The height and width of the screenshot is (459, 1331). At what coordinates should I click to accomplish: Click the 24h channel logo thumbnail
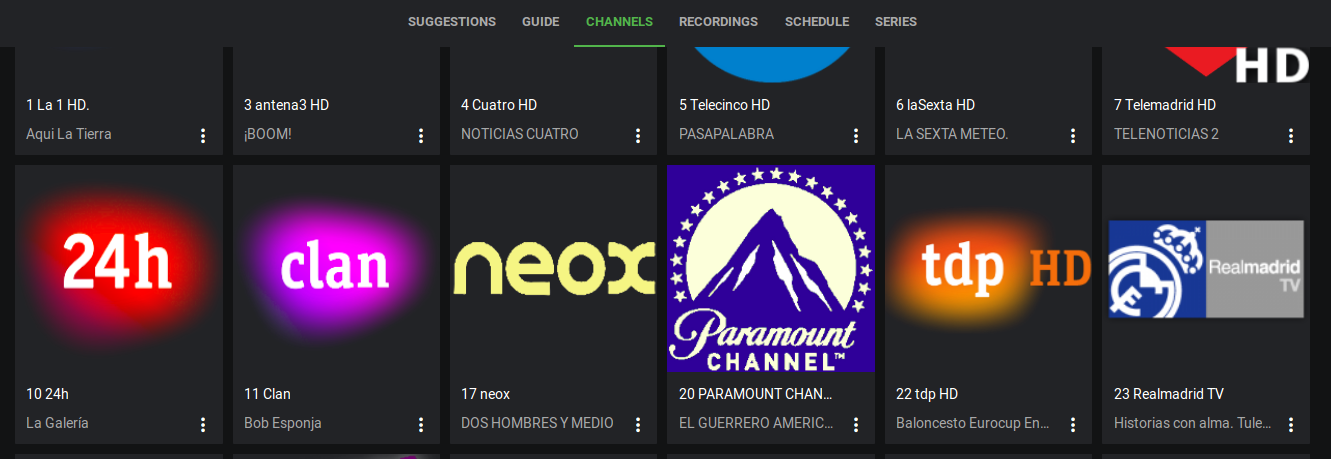click(x=119, y=269)
